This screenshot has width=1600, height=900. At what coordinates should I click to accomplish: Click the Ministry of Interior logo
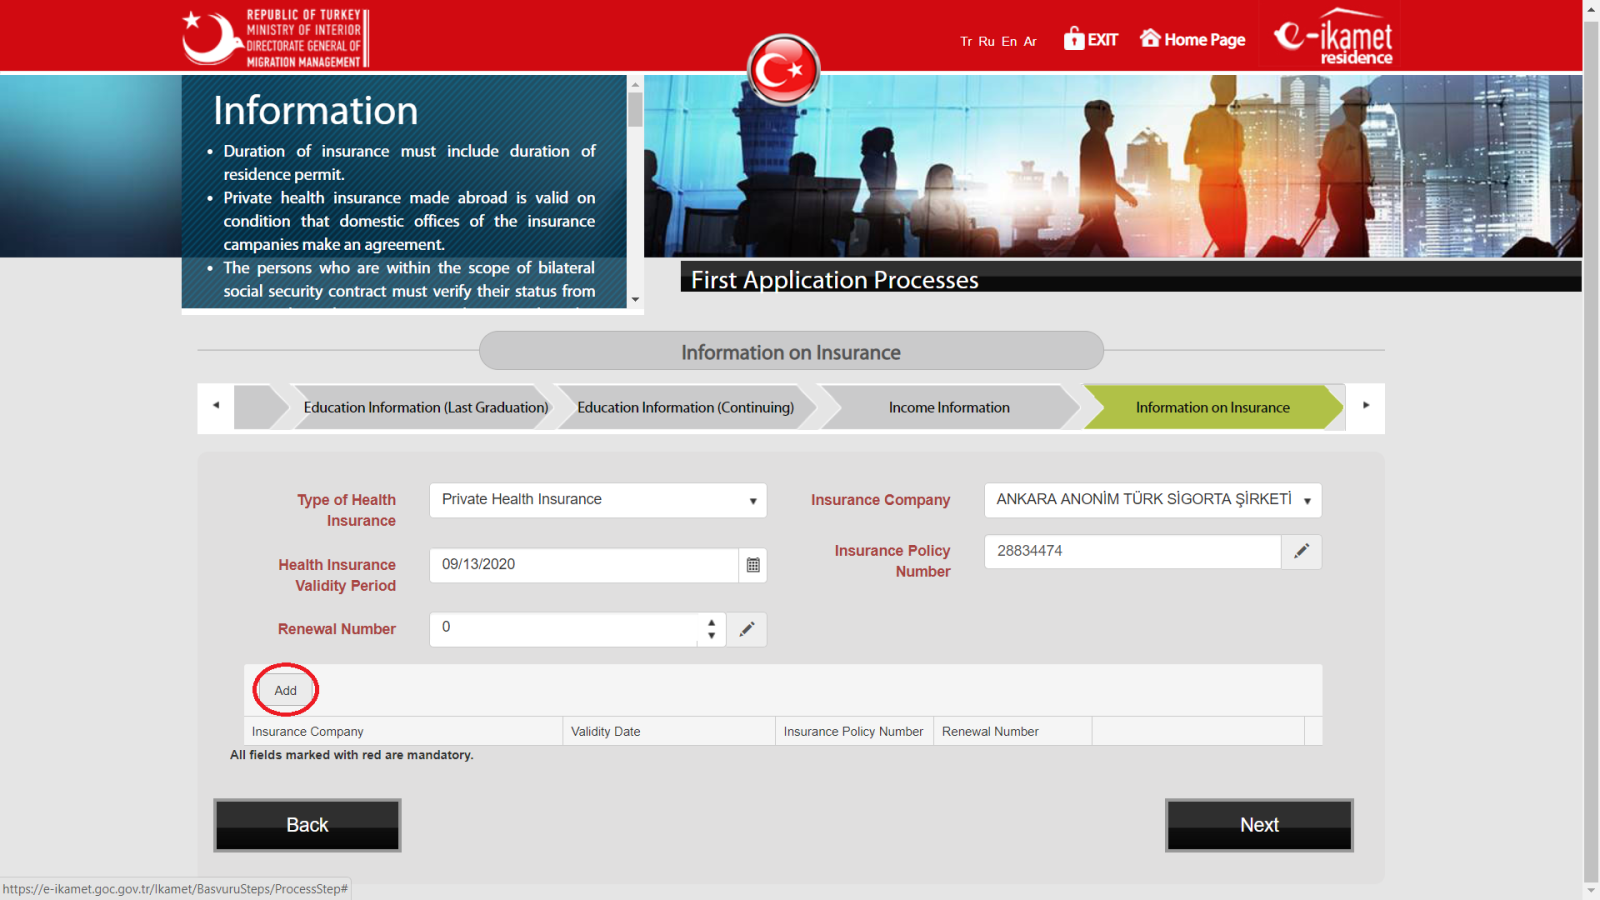click(276, 38)
